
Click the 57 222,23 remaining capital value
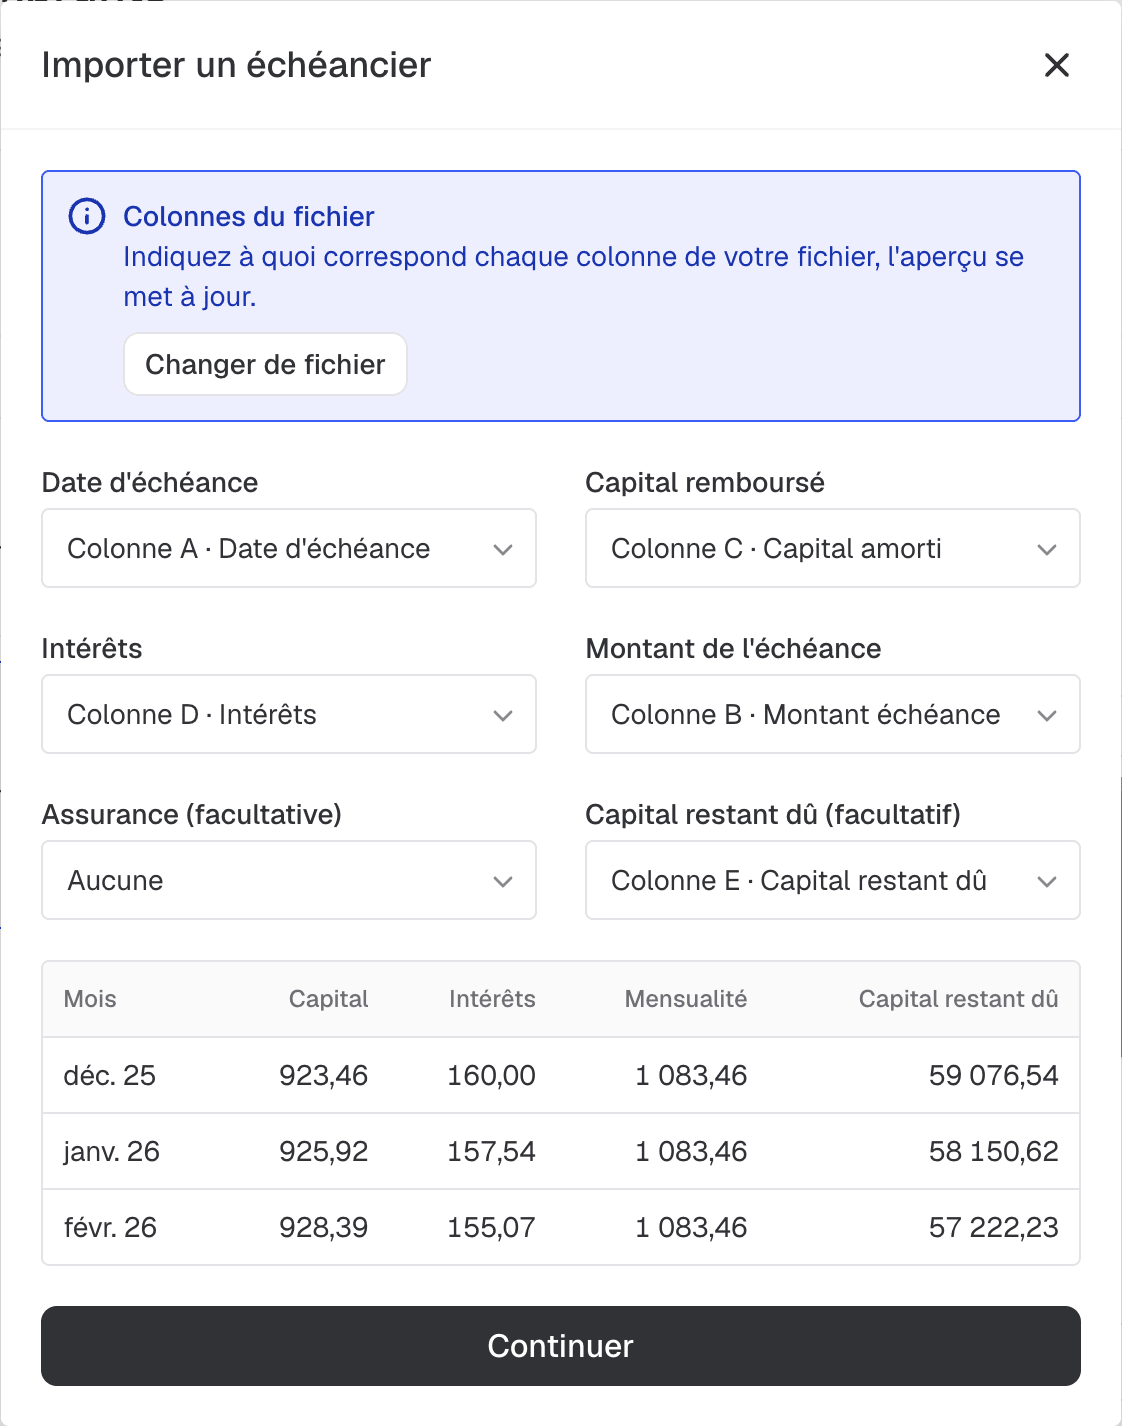click(x=993, y=1227)
